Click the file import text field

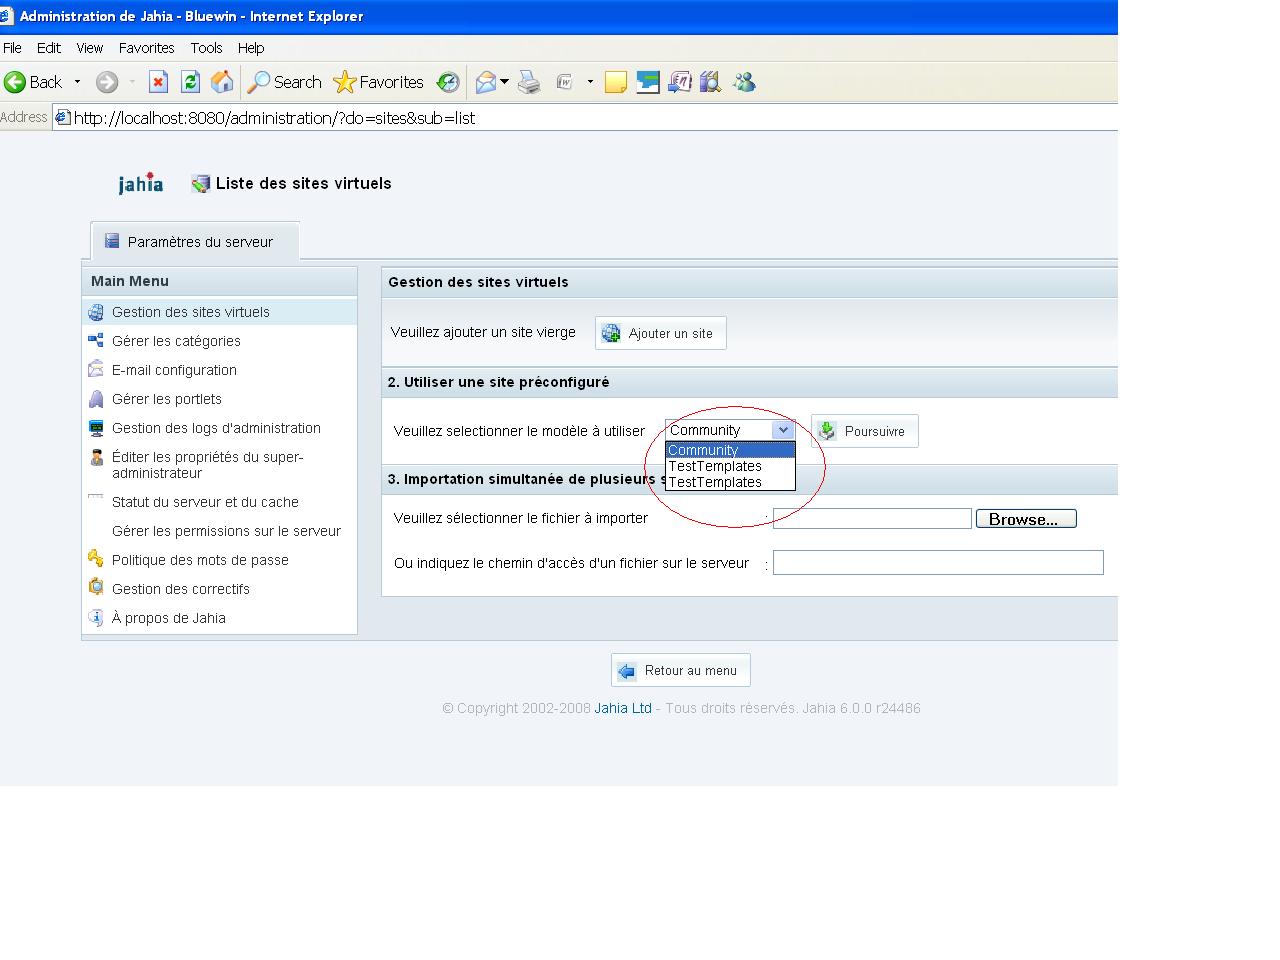point(872,518)
